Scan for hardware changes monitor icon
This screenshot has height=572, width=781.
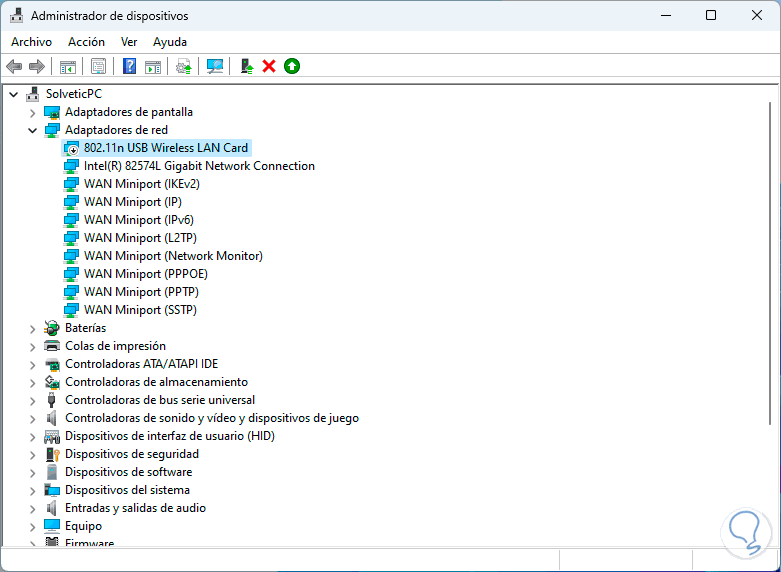click(215, 66)
